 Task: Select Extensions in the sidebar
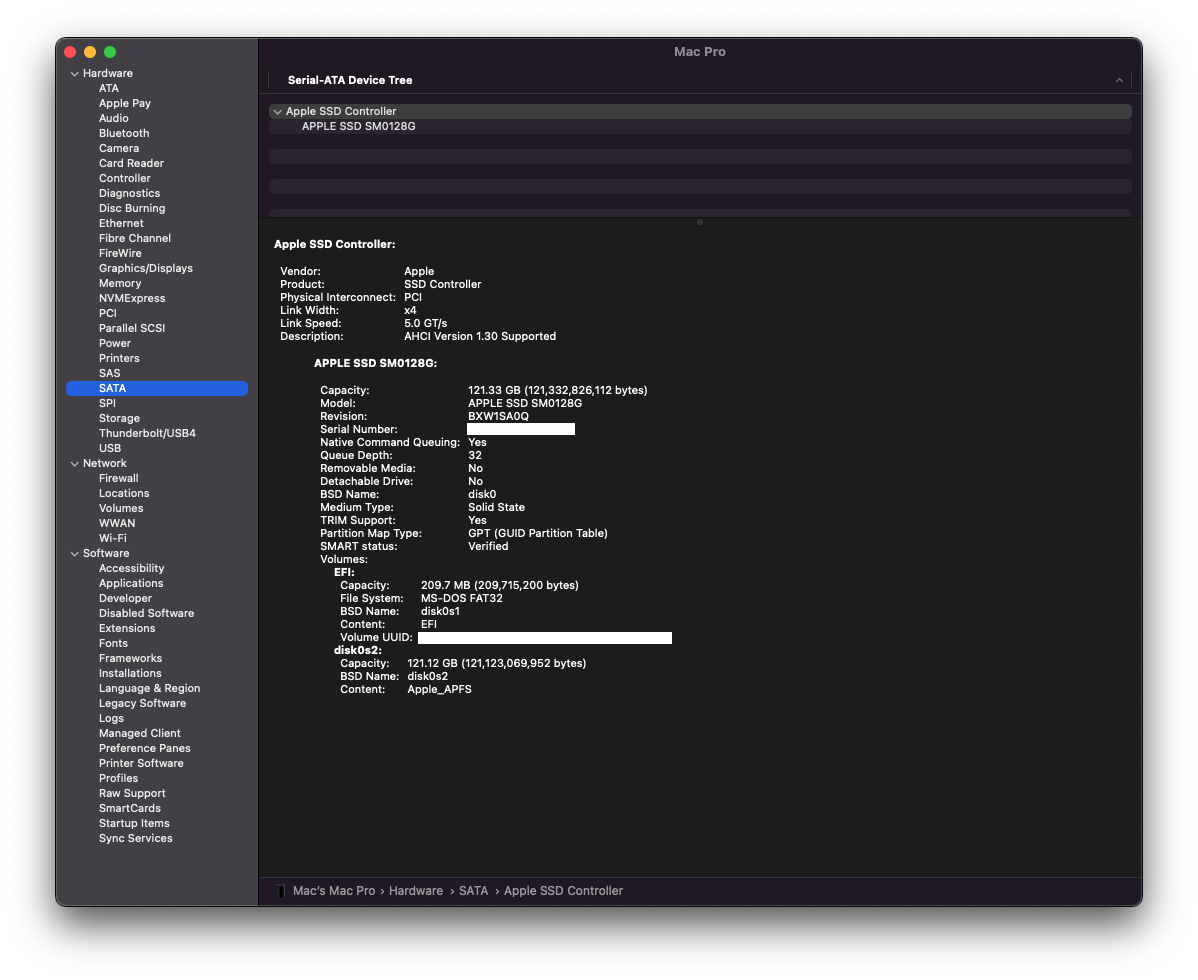127,628
